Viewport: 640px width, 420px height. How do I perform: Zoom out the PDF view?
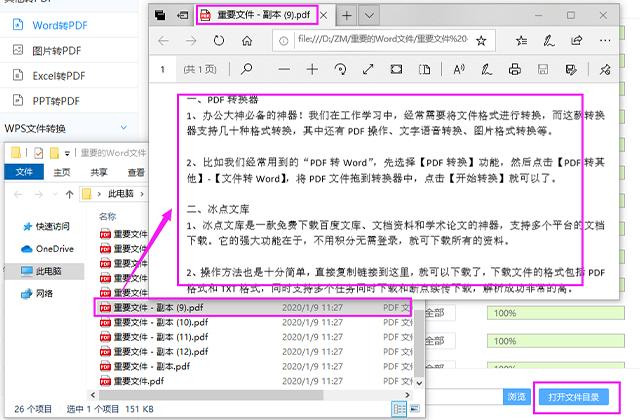coord(284,69)
